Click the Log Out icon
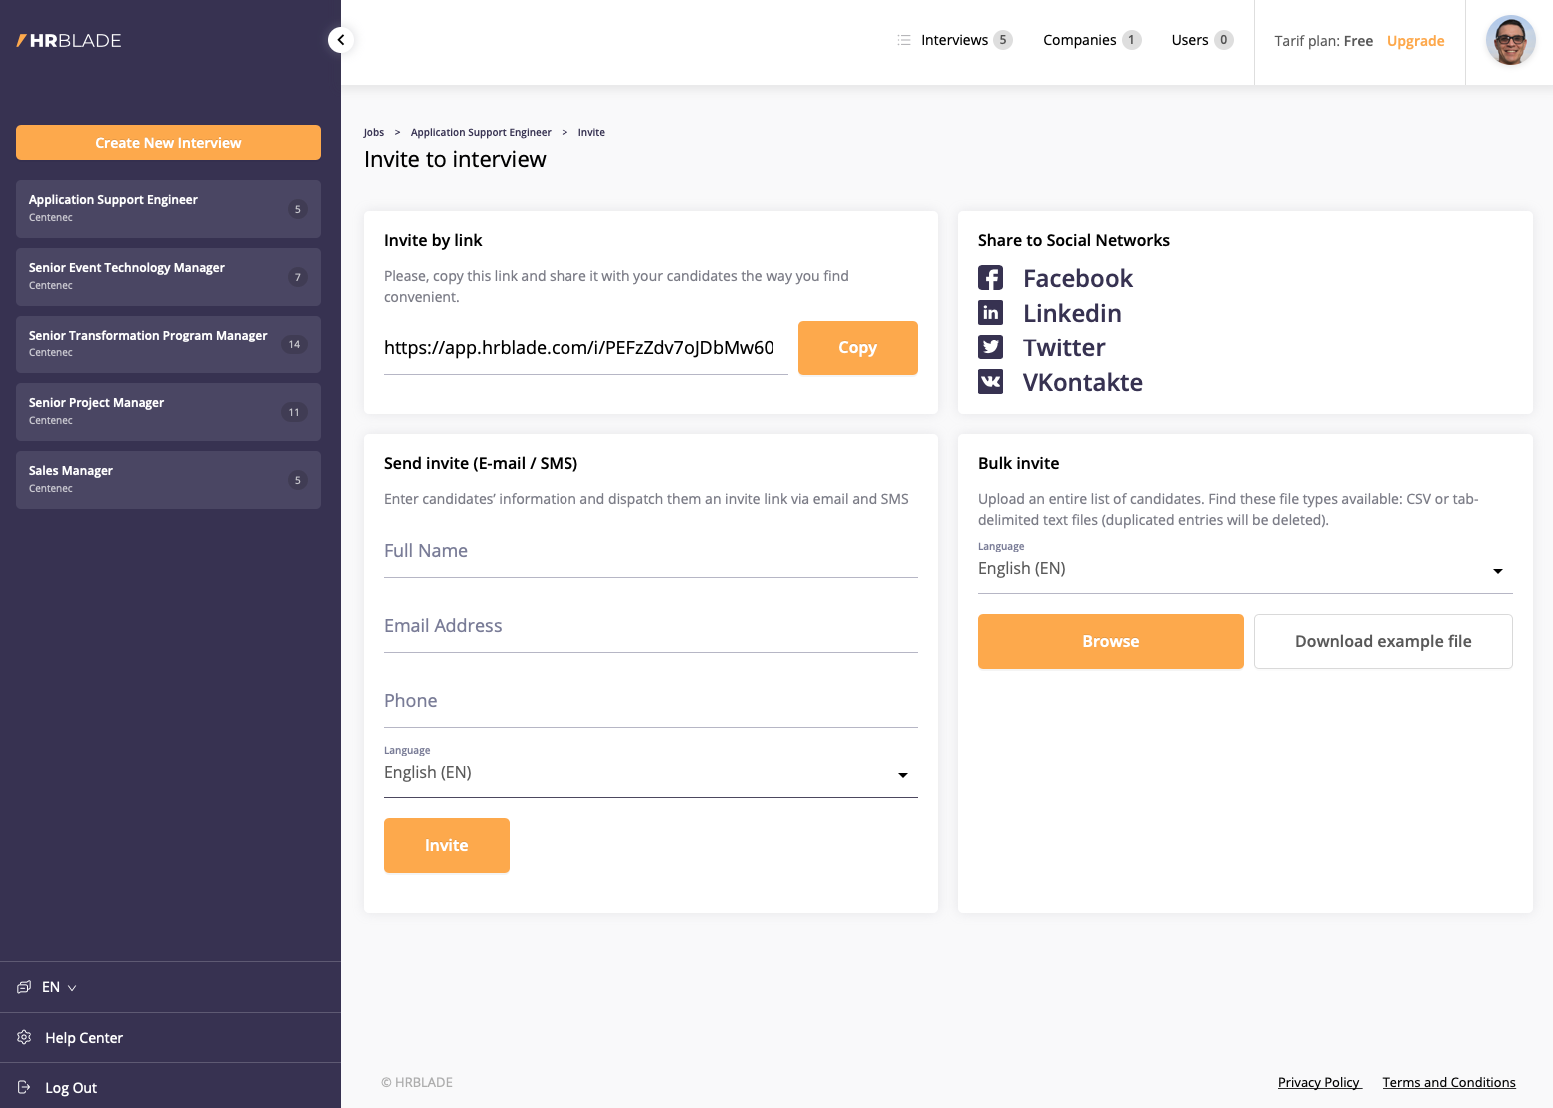The width and height of the screenshot is (1553, 1108). click(24, 1087)
